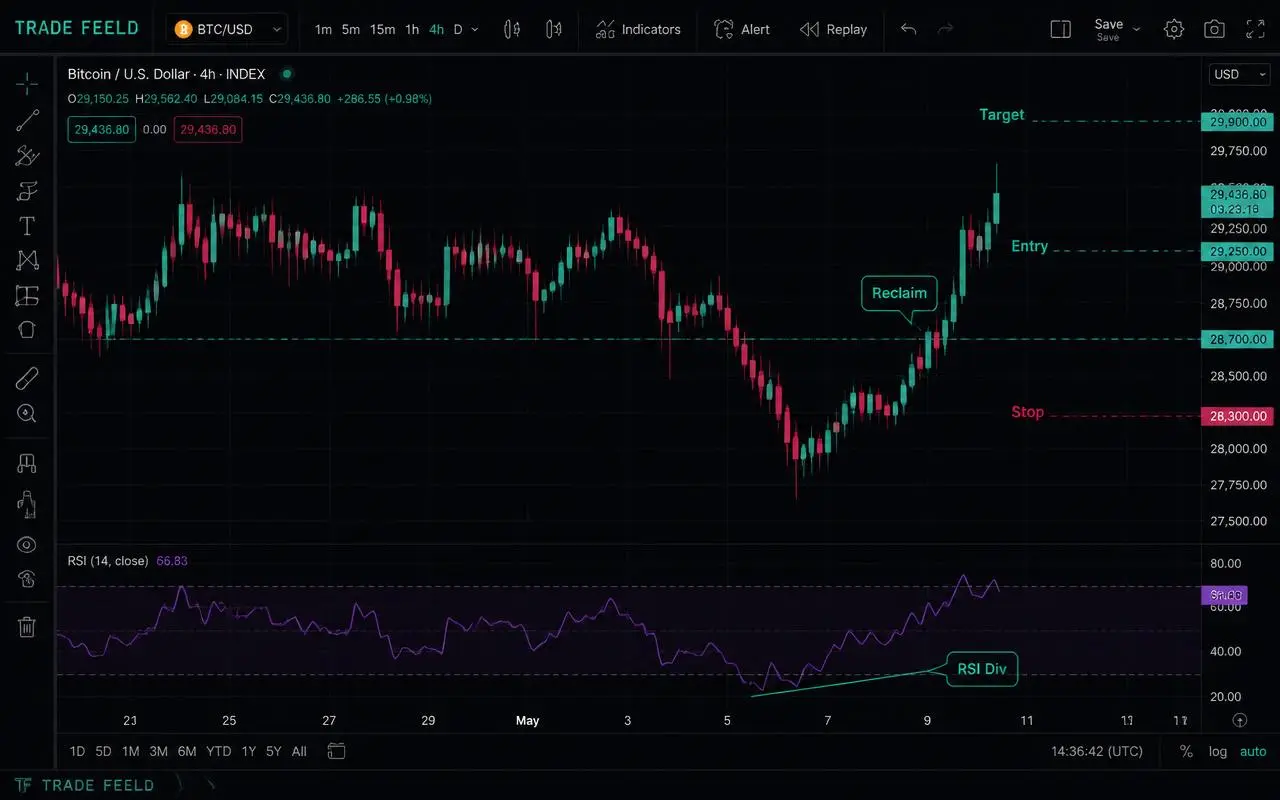Select the crosshair cursor tool

pyautogui.click(x=27, y=83)
